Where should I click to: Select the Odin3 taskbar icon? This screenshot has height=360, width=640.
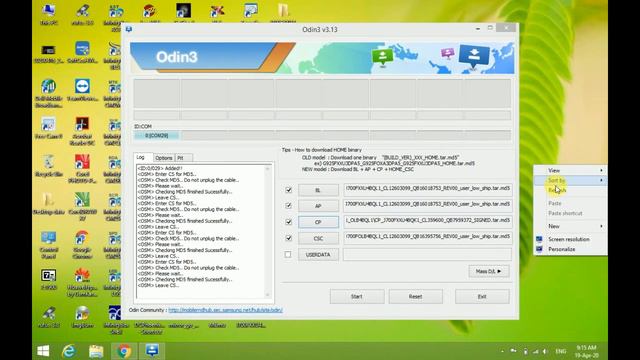(152, 351)
